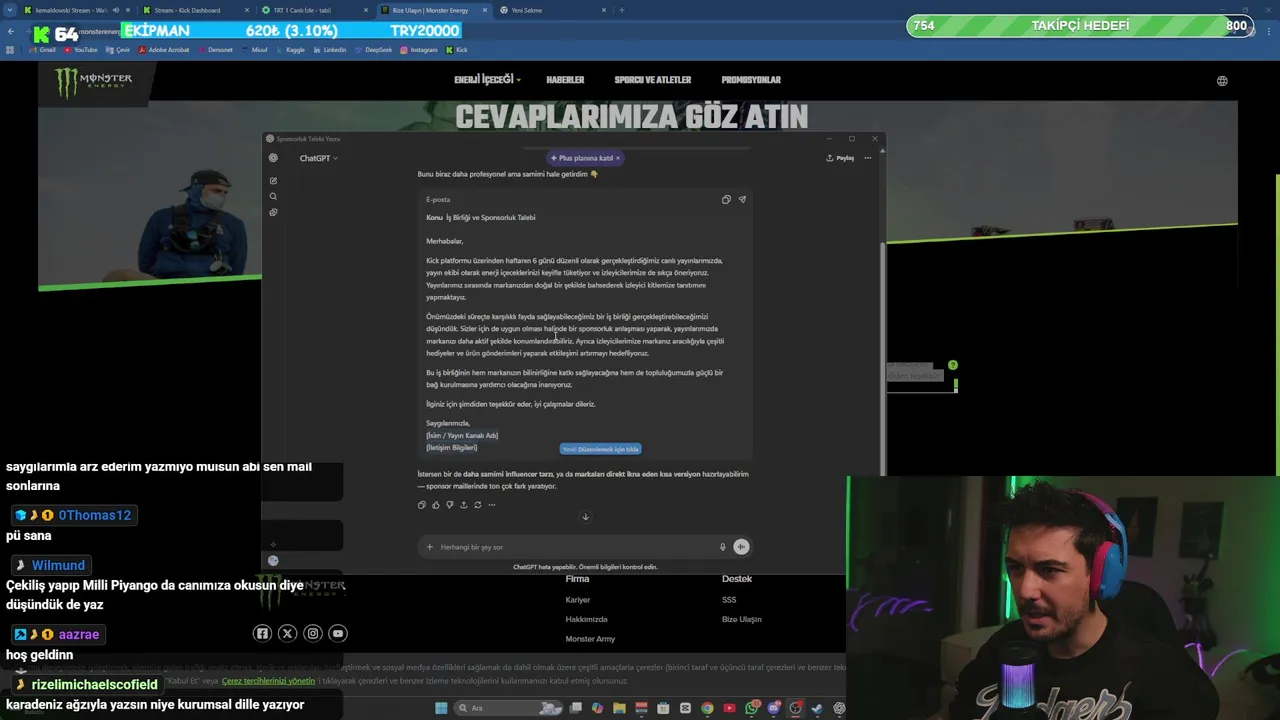1280x720 pixels.
Task: Jump to bottom with the down-arrow button
Action: coord(585,517)
